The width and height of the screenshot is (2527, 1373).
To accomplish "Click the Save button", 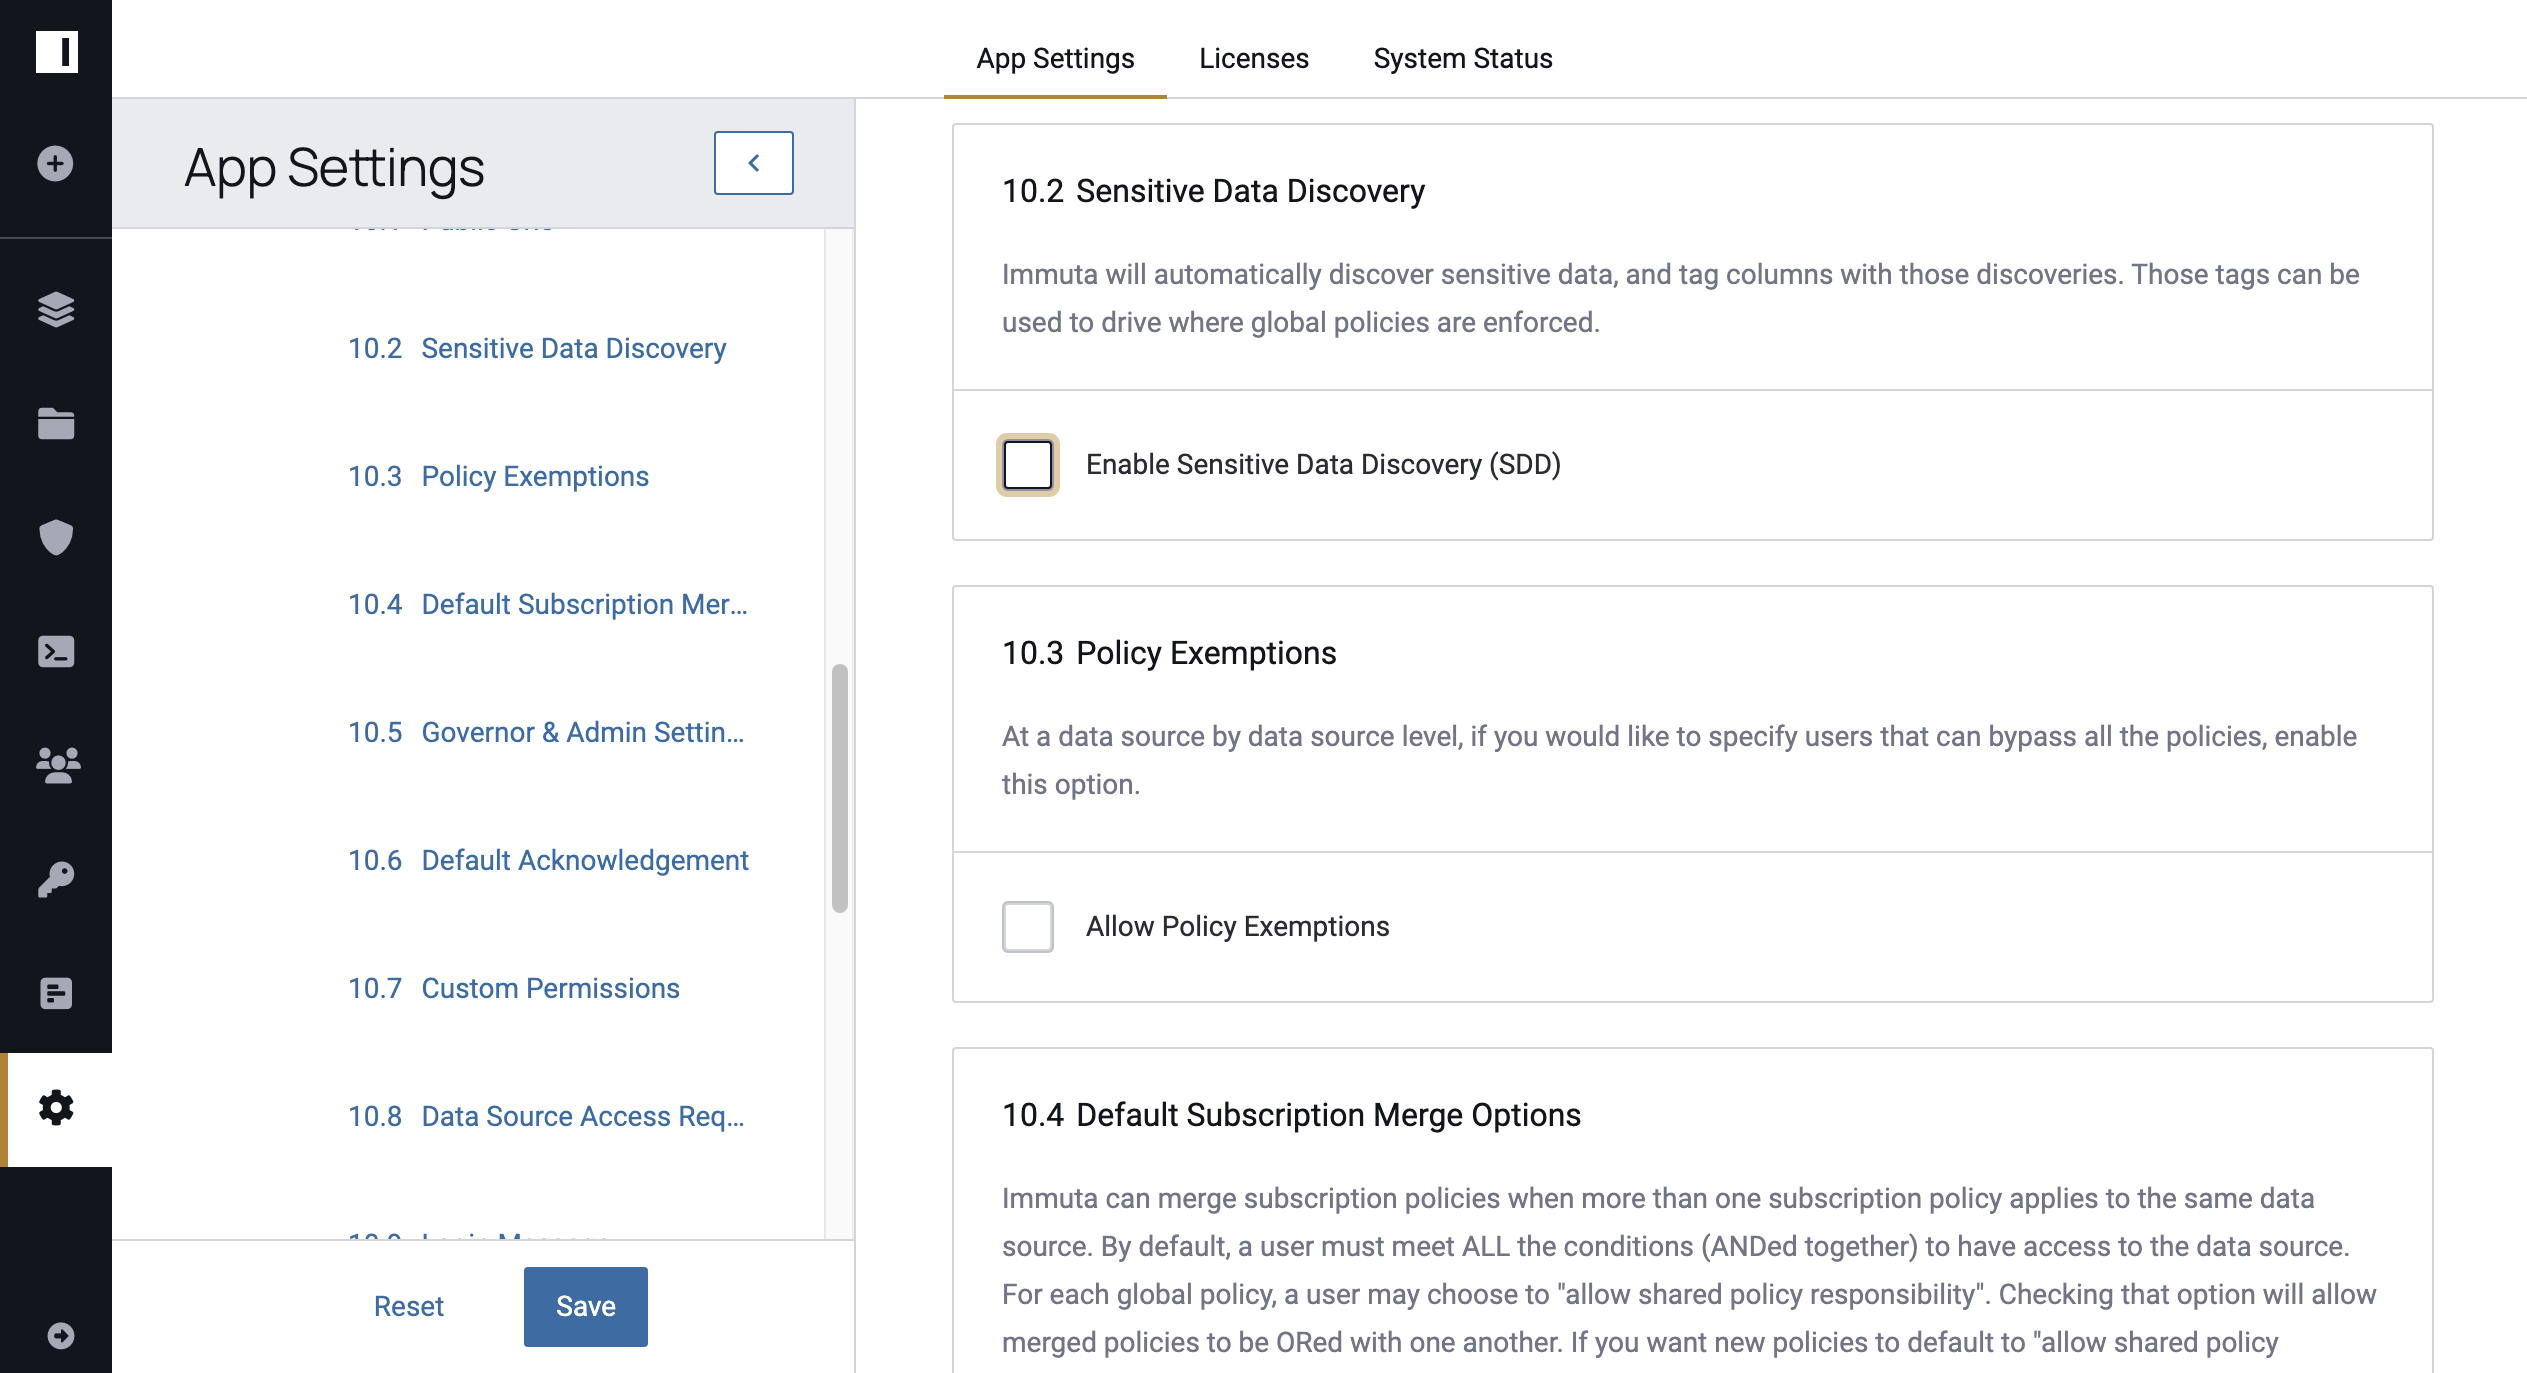I will point(585,1305).
